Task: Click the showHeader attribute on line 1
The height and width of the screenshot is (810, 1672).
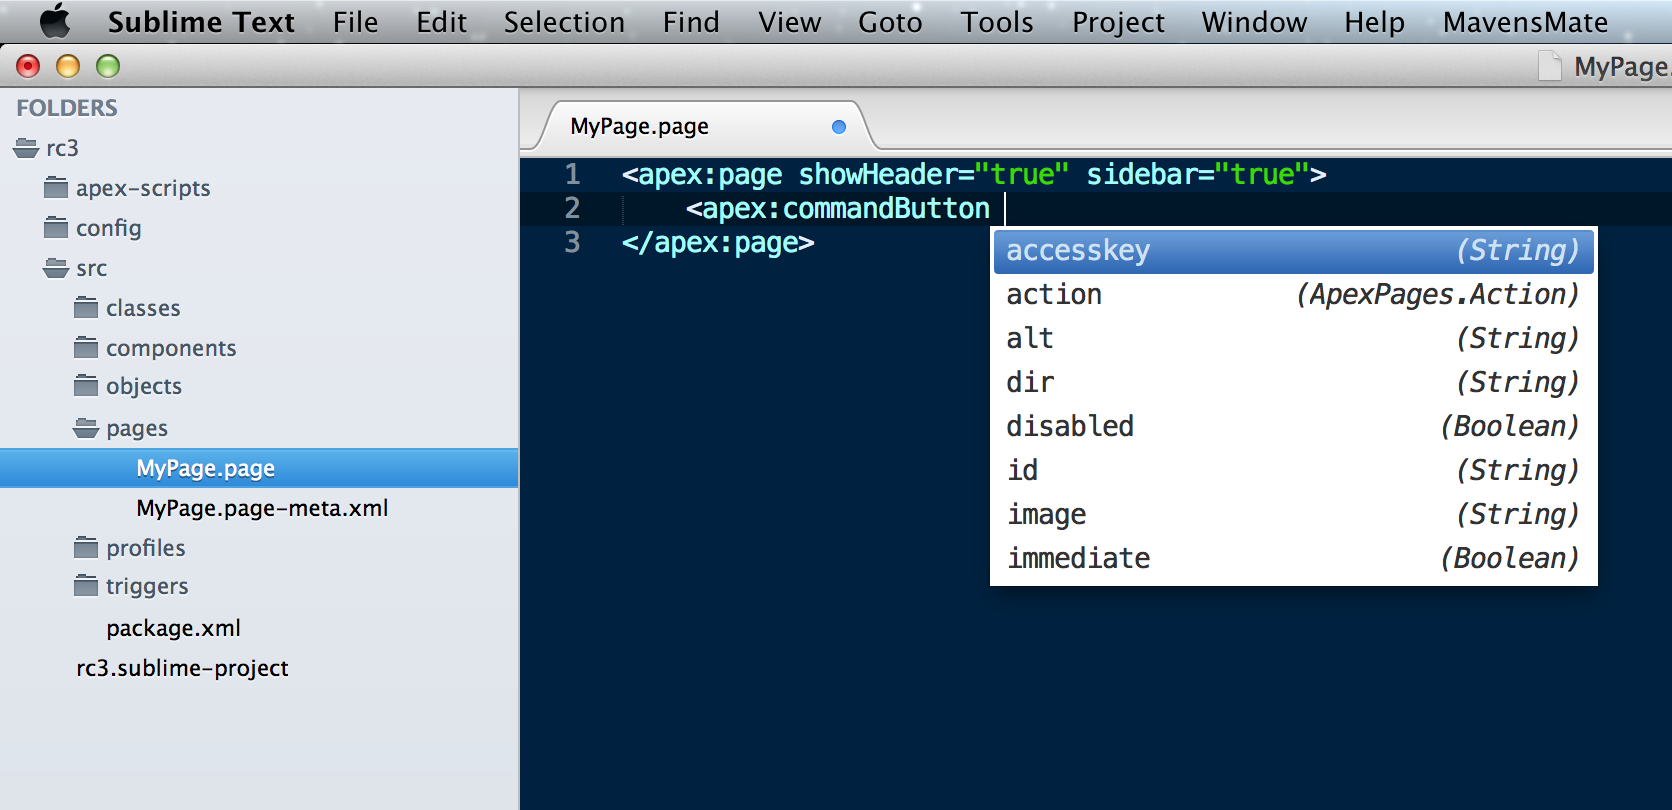Action: (x=878, y=175)
